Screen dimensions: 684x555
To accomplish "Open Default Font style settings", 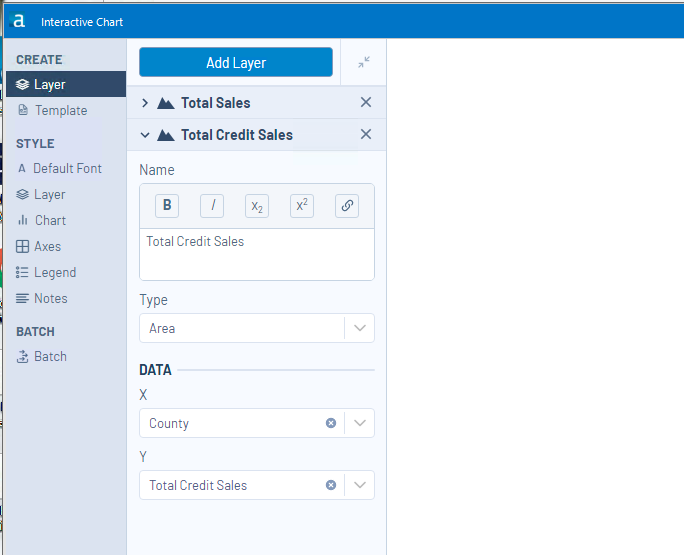I will 59,168.
